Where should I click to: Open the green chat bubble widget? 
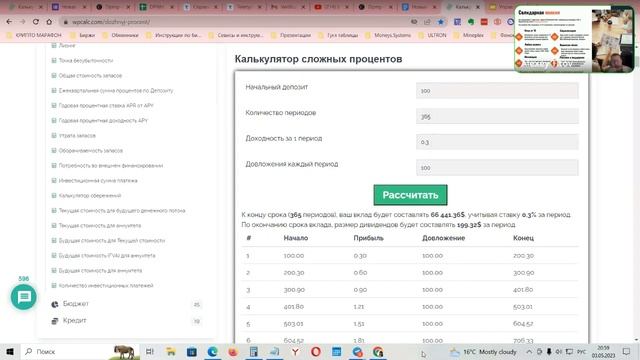tap(24, 297)
